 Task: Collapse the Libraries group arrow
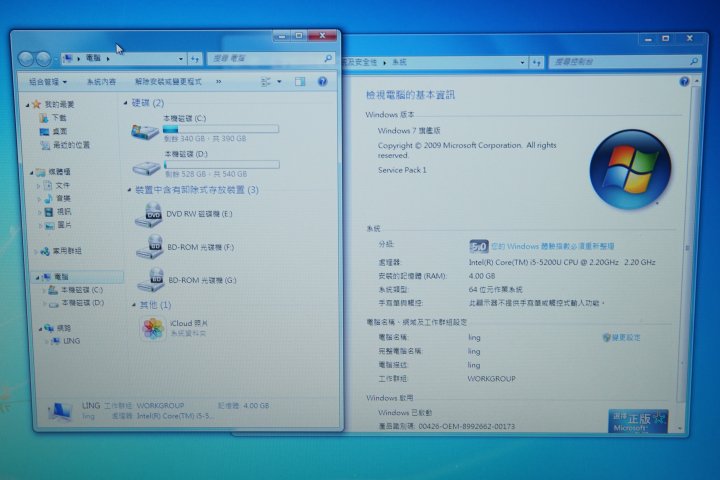(x=31, y=173)
